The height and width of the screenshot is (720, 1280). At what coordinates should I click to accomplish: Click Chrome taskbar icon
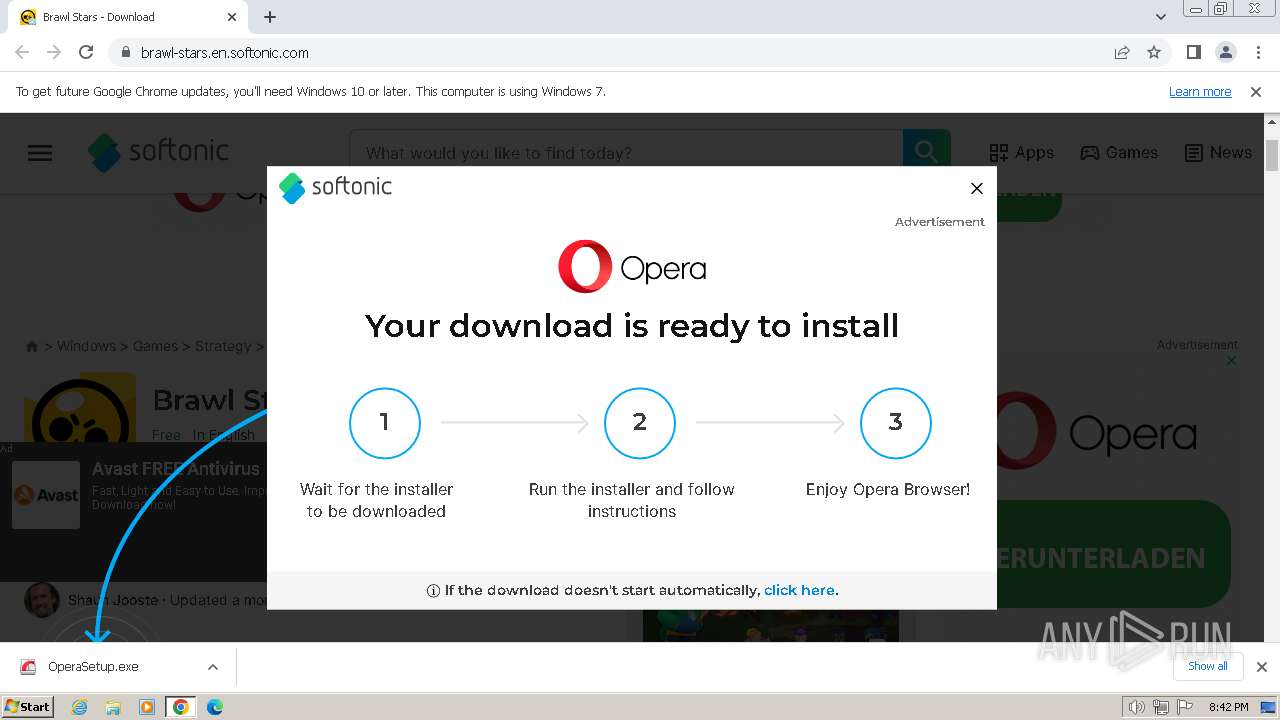181,707
